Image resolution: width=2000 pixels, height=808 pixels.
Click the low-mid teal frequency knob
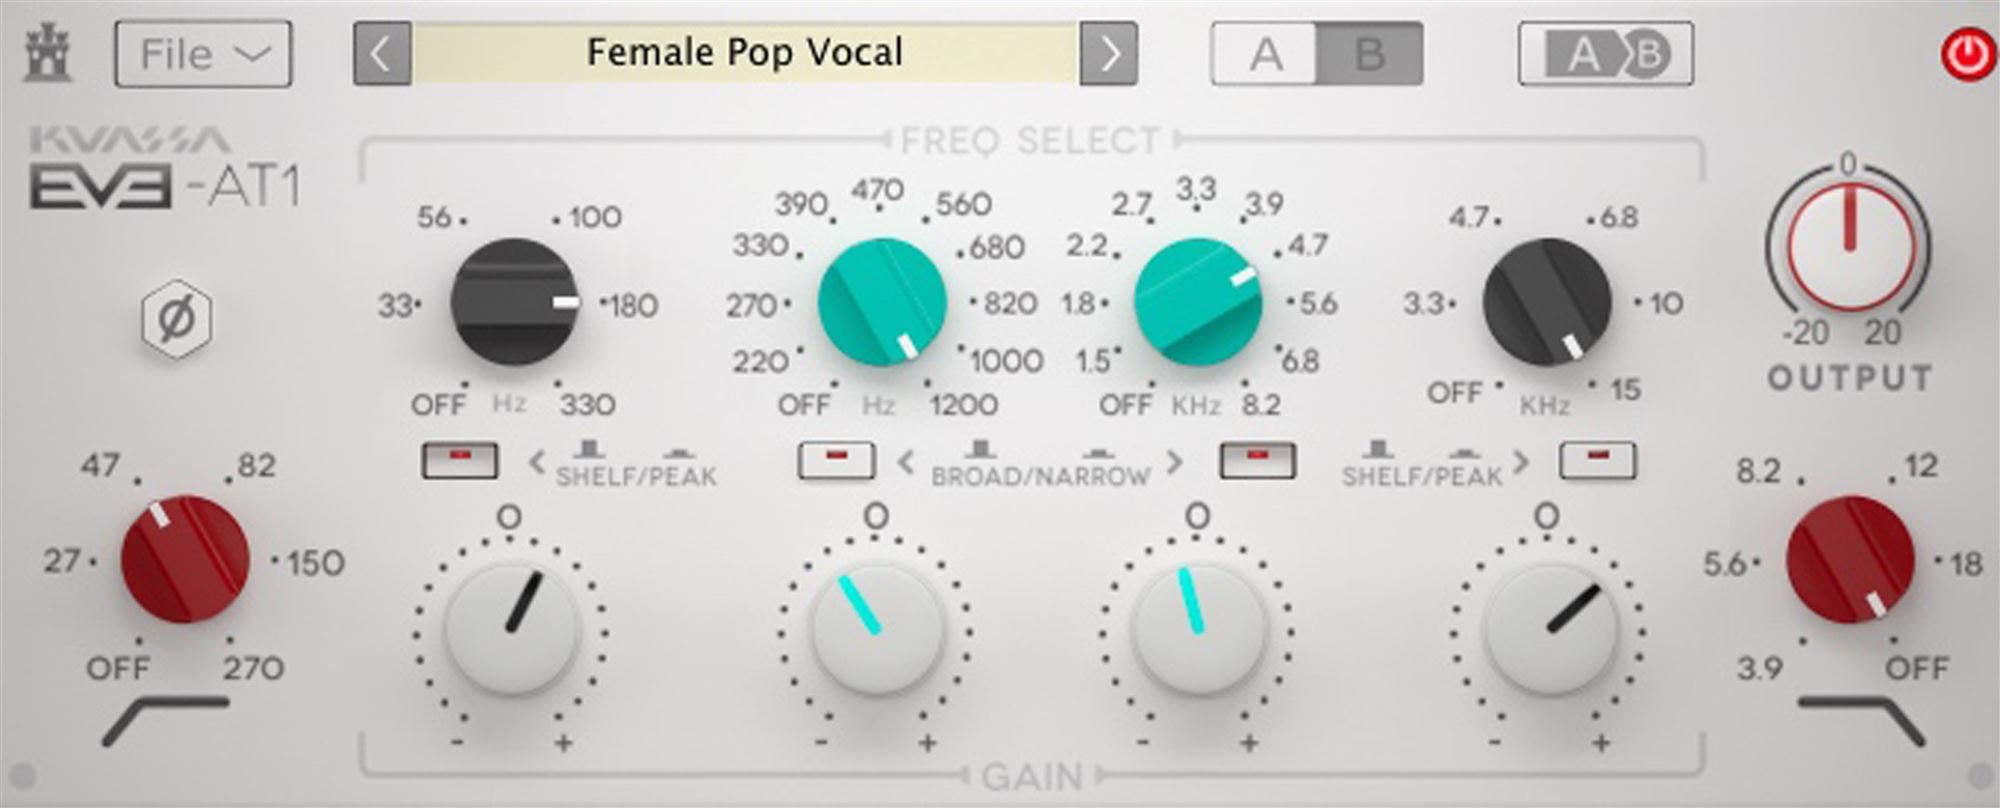click(882, 302)
